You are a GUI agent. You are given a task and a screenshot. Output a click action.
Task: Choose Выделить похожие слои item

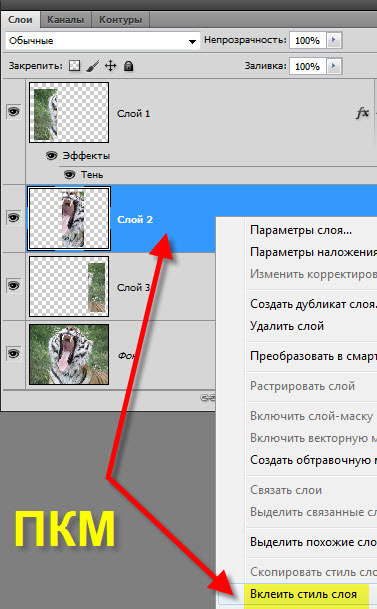pos(313,542)
